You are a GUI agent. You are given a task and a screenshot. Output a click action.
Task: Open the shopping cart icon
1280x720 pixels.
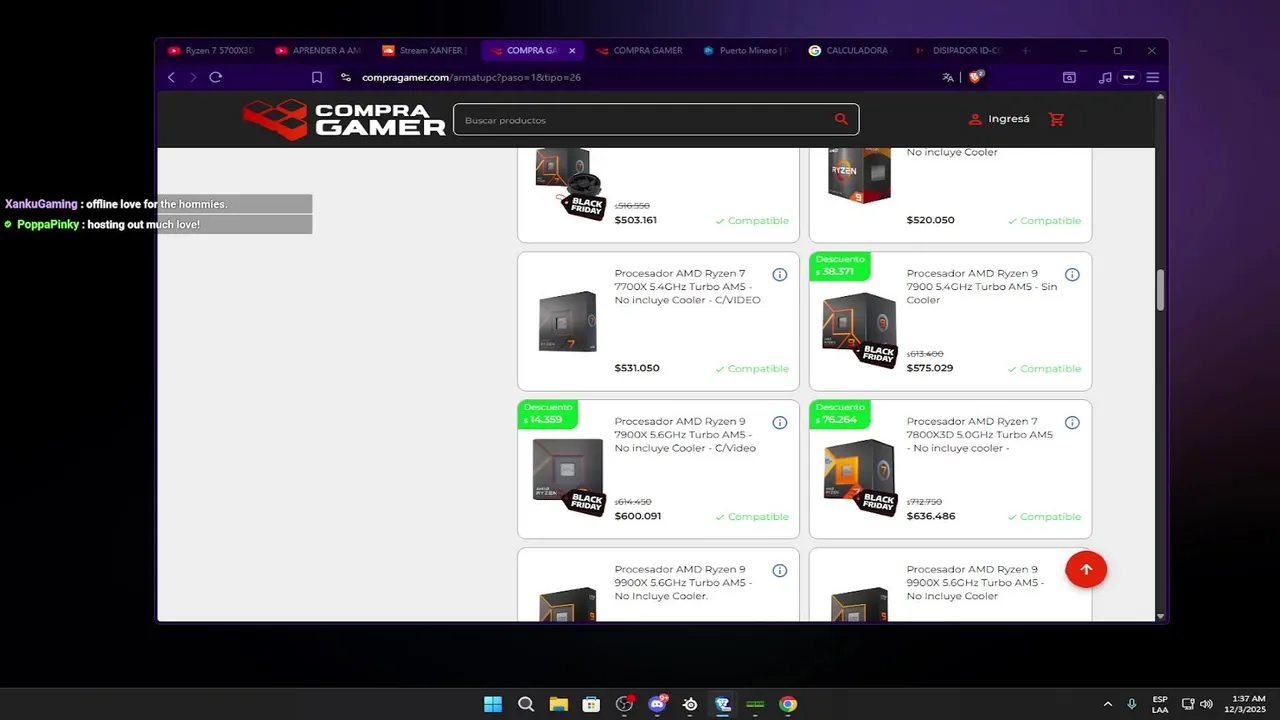[x=1056, y=119]
